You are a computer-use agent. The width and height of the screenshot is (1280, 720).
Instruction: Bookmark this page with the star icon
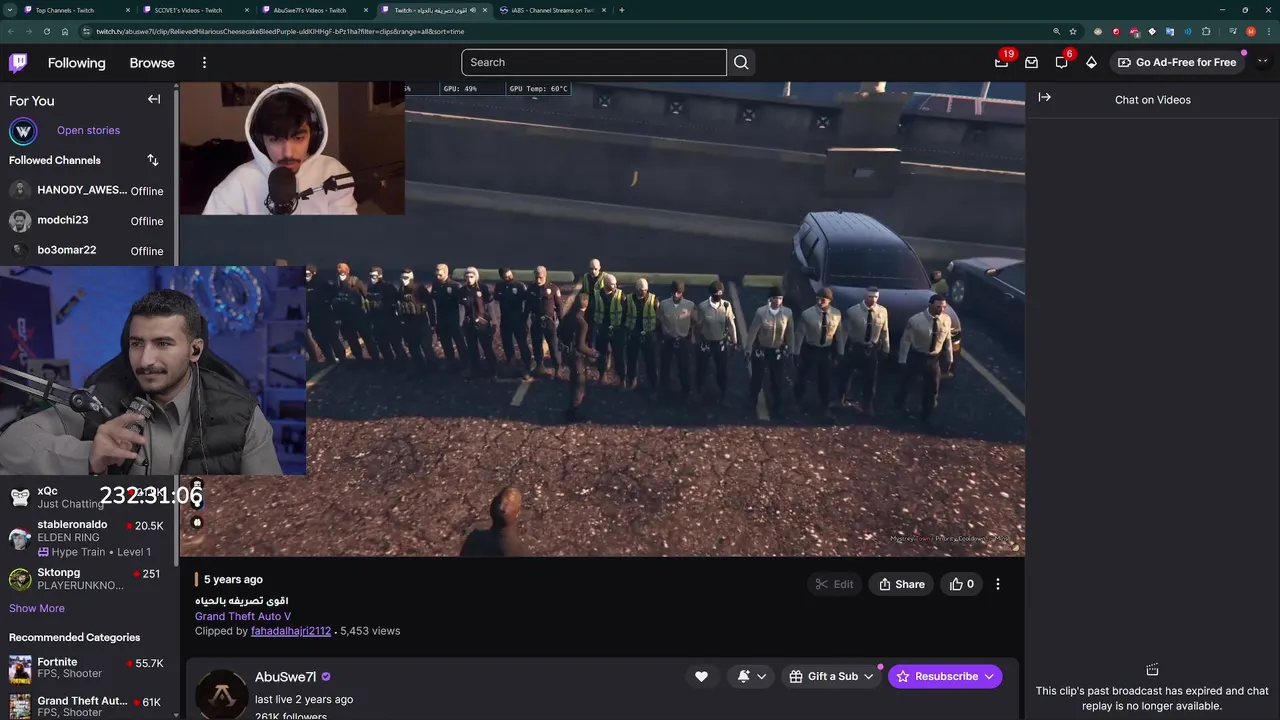(1073, 31)
